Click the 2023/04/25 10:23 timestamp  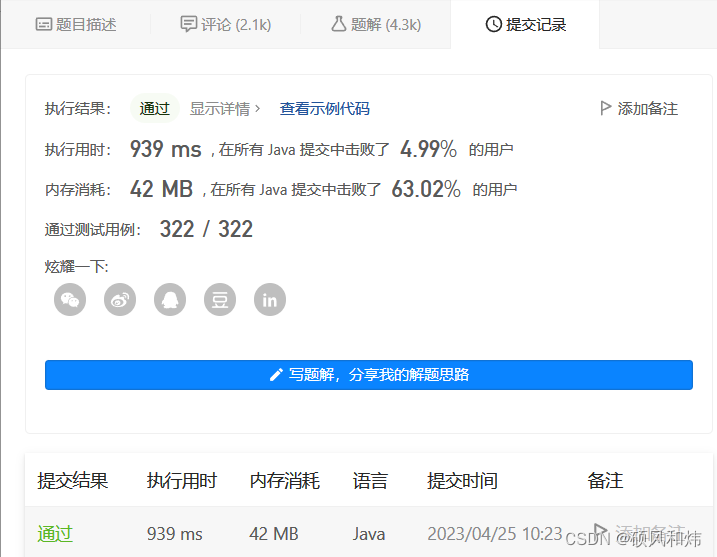click(x=495, y=534)
